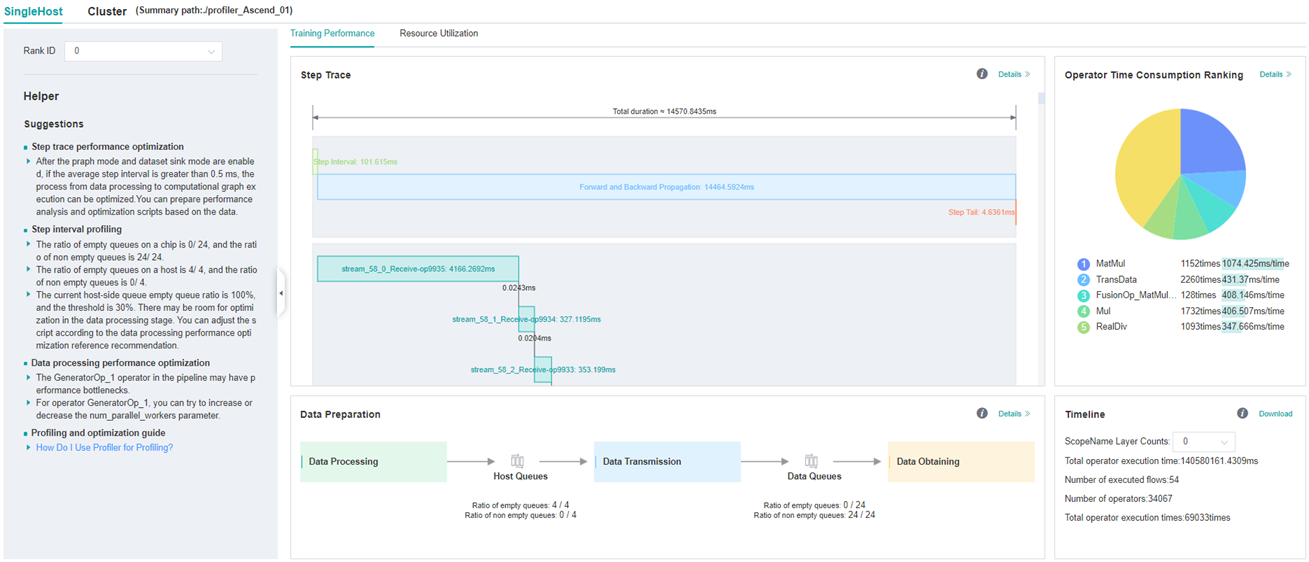The width and height of the screenshot is (1309, 562).
Task: Click the MatMul number 1 legend badge
Action: coord(1083,264)
